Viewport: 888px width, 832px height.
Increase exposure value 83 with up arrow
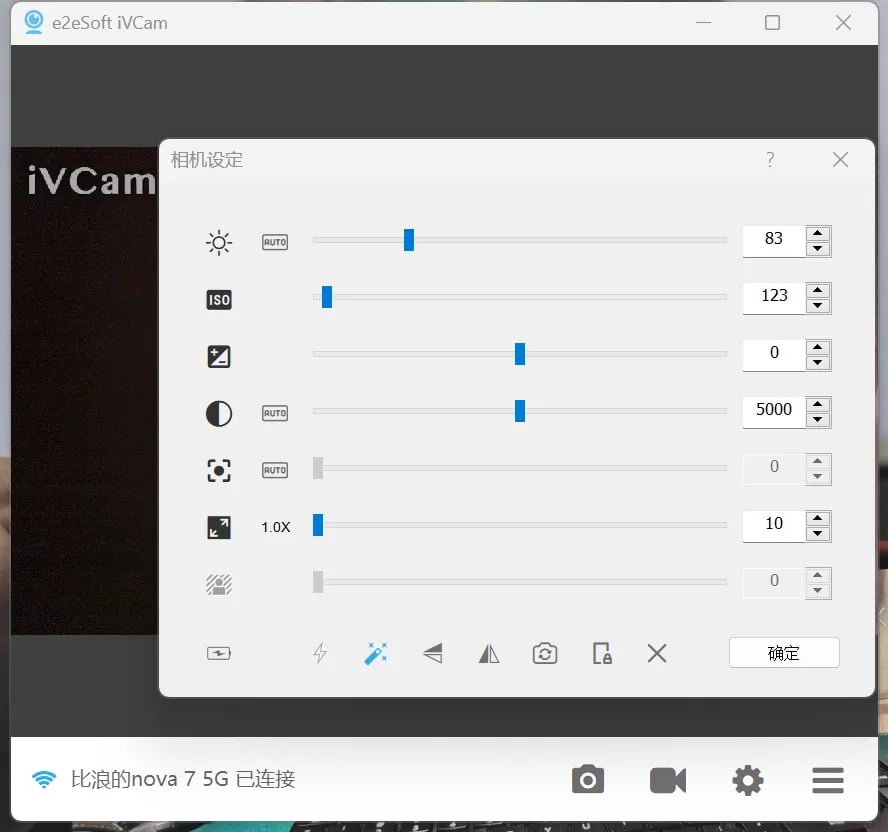pos(818,233)
